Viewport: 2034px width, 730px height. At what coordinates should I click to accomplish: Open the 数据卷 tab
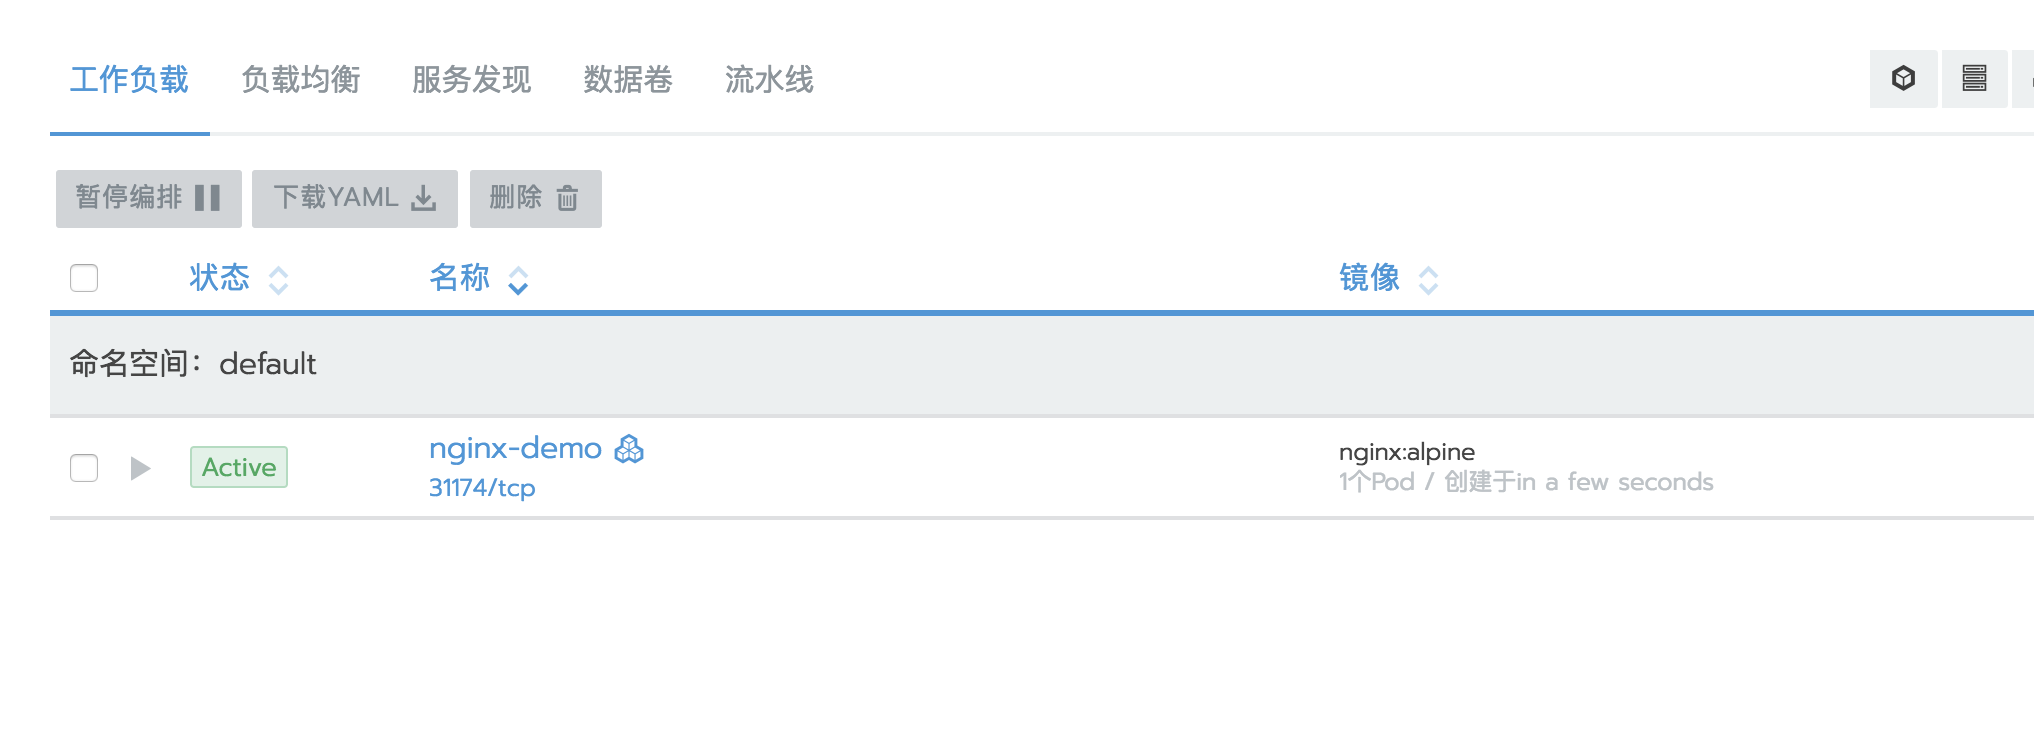(628, 80)
